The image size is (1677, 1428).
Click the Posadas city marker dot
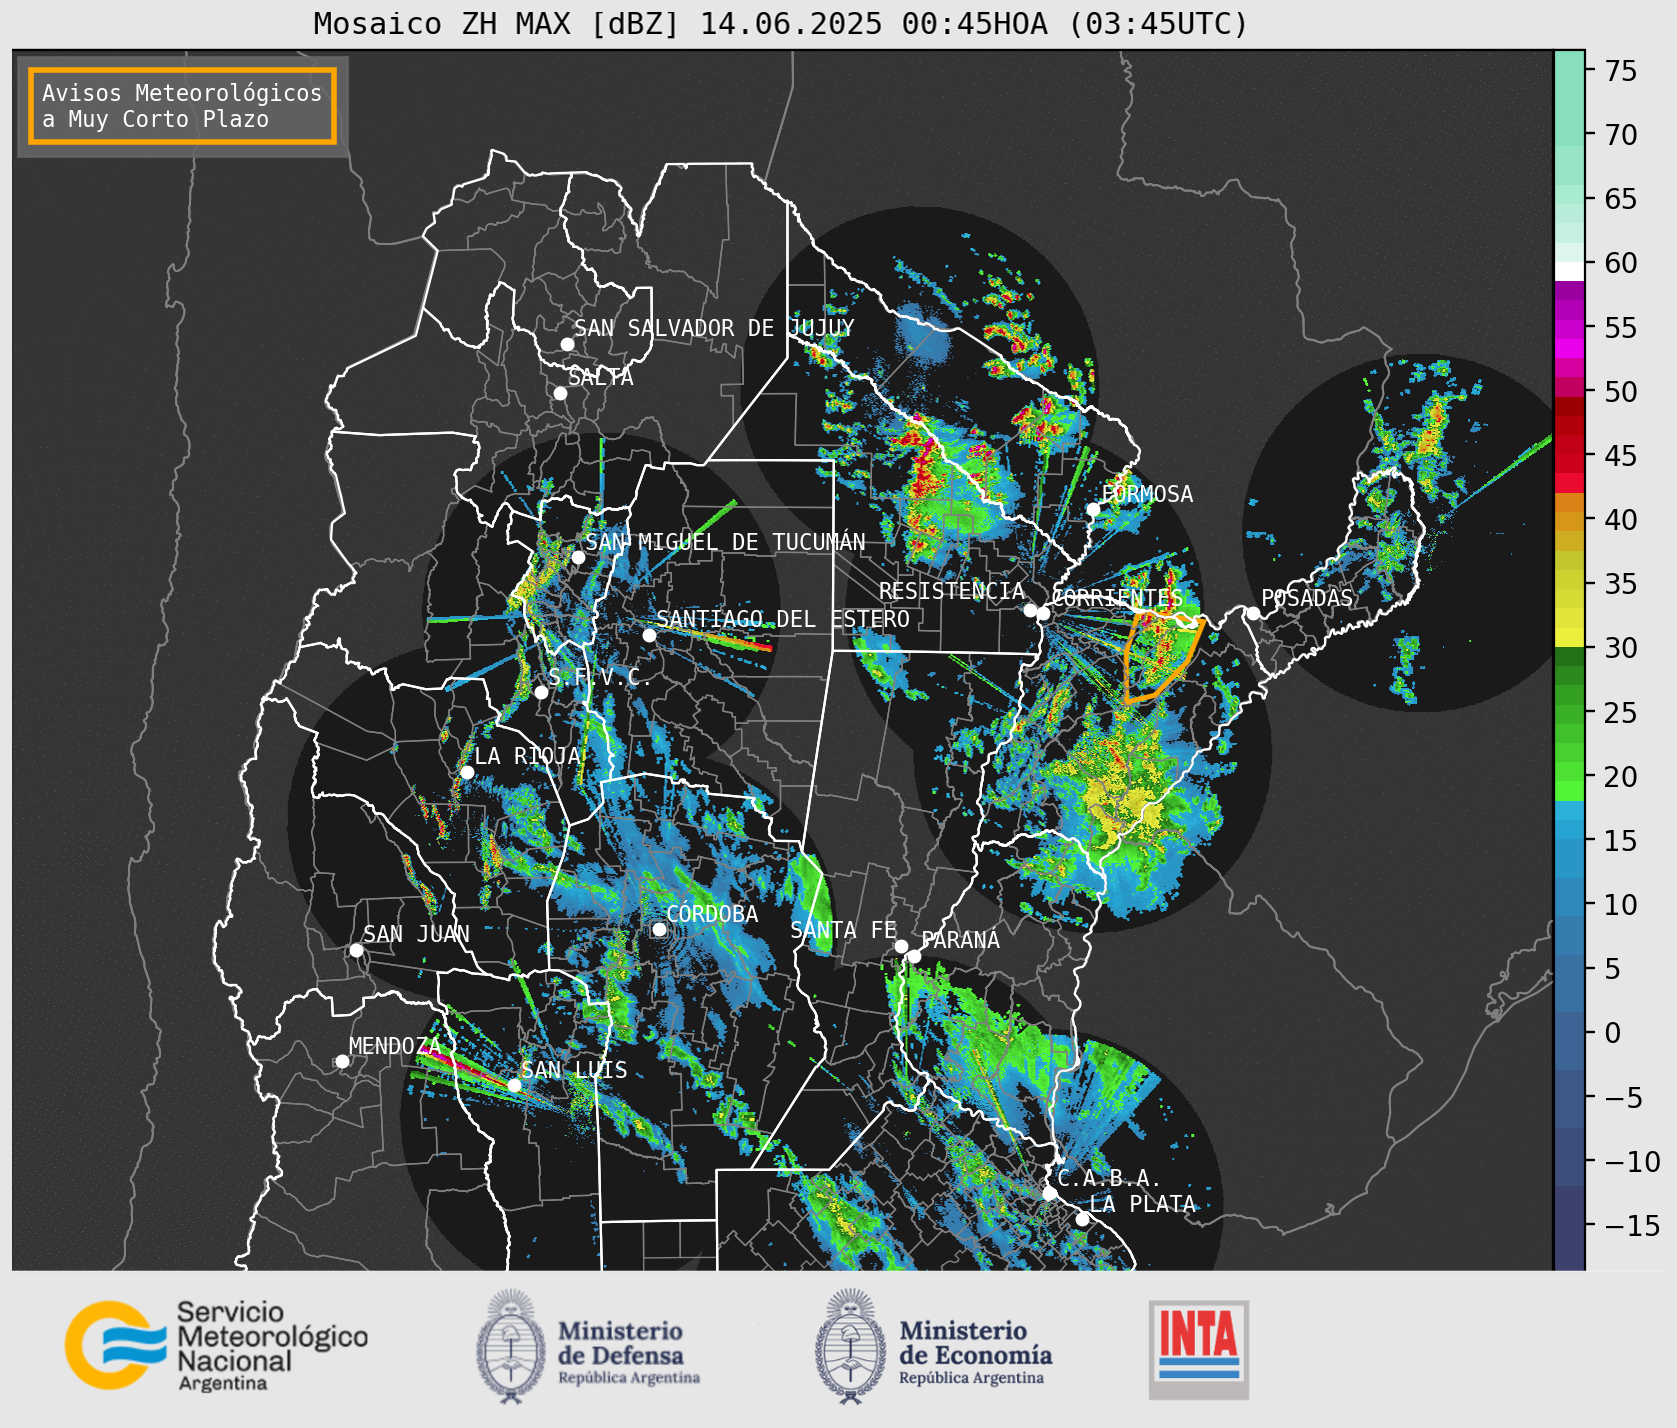click(1253, 613)
